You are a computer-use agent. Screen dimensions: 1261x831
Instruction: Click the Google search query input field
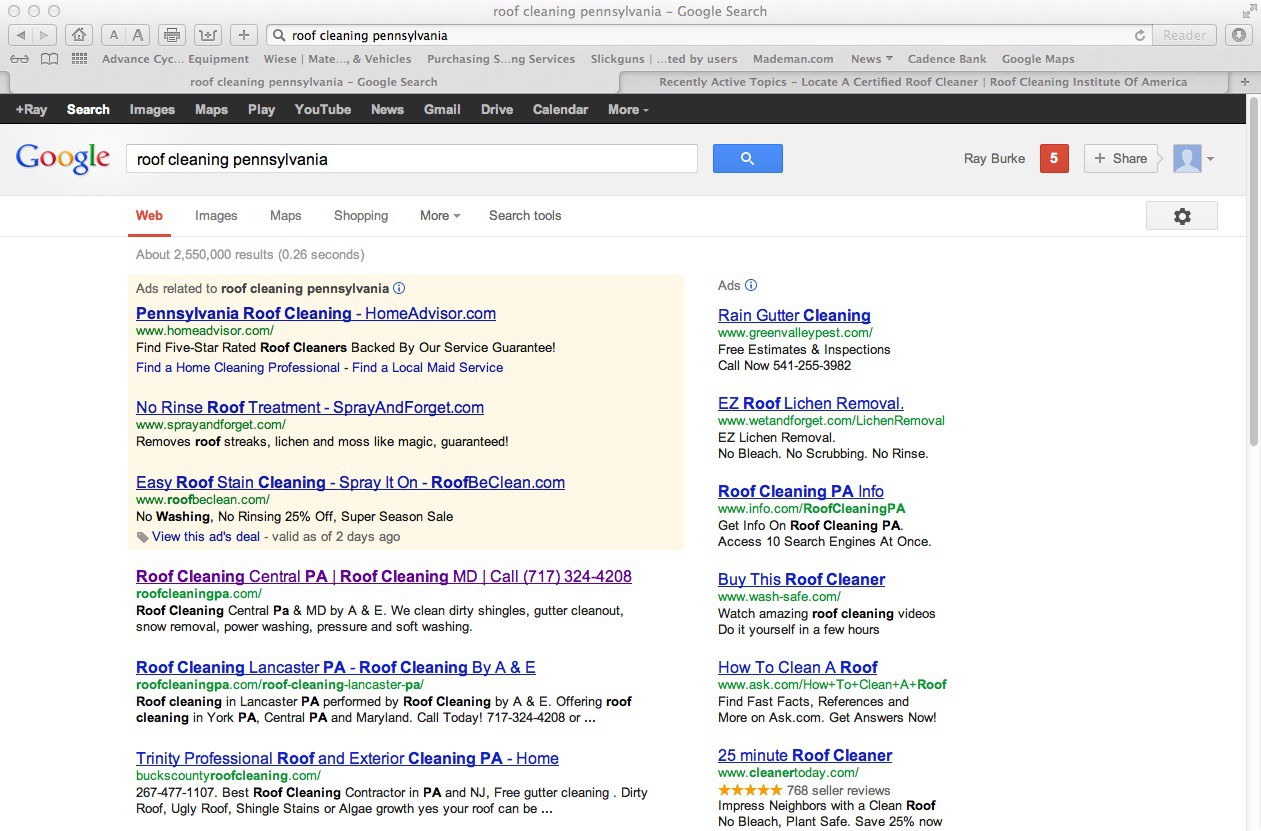(411, 159)
